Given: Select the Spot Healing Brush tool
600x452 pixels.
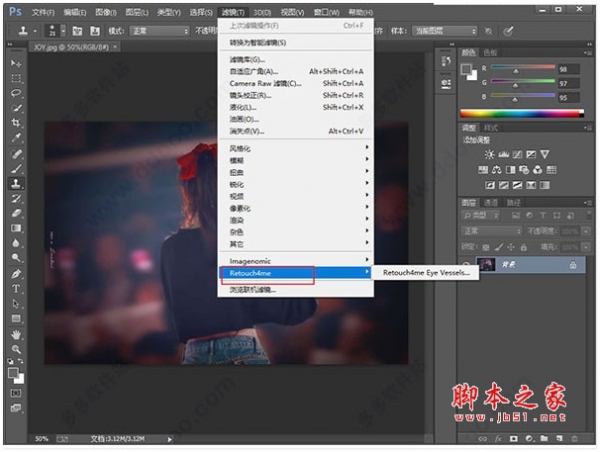Looking at the screenshot, I should 16,154.
